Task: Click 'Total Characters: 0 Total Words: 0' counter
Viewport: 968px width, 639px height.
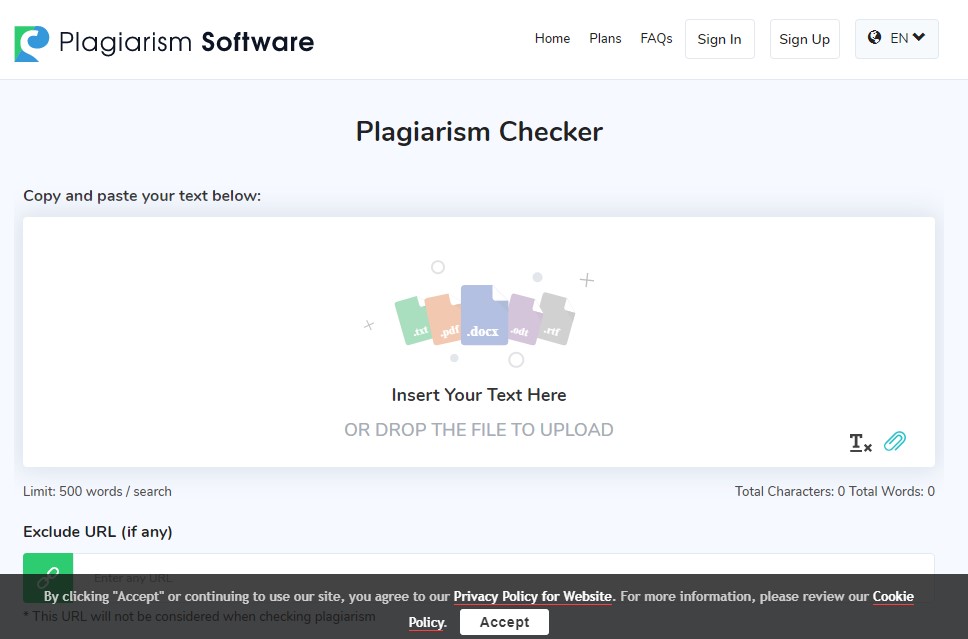Action: pyautogui.click(x=835, y=491)
